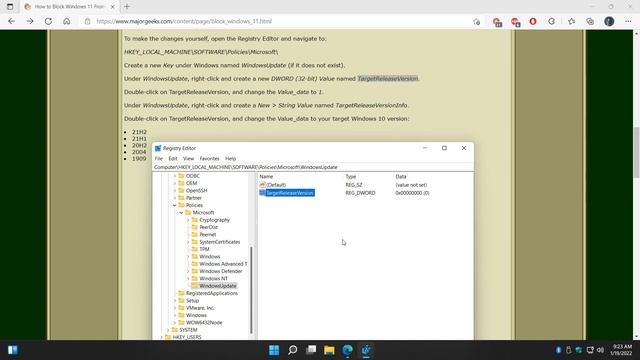The image size is (640, 360).
Task: Close the Registry Editor window
Action: coord(464,148)
